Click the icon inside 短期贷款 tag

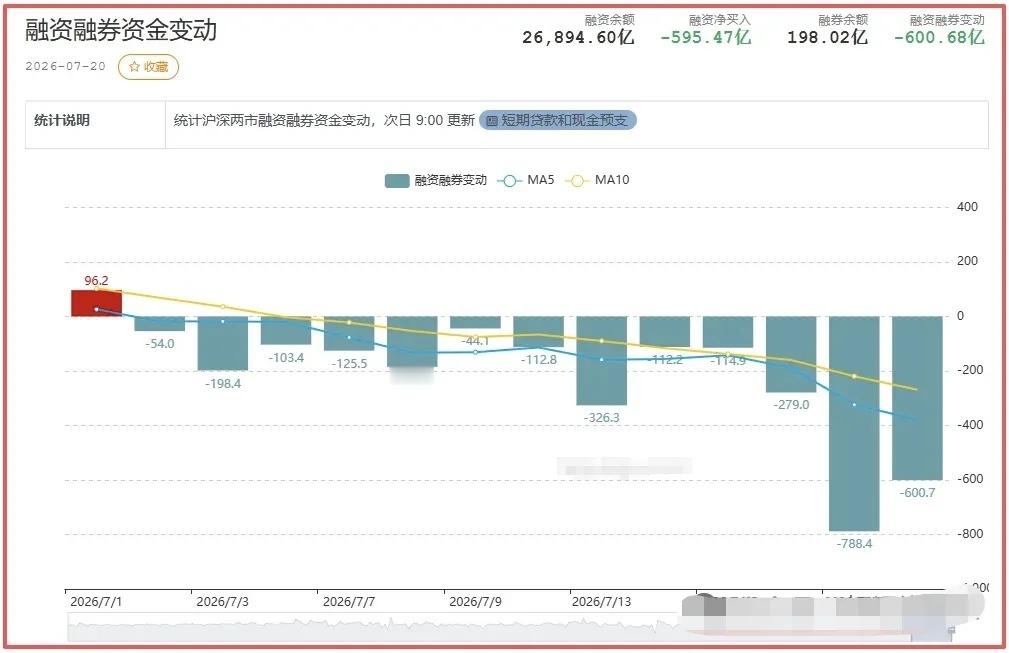coord(492,120)
